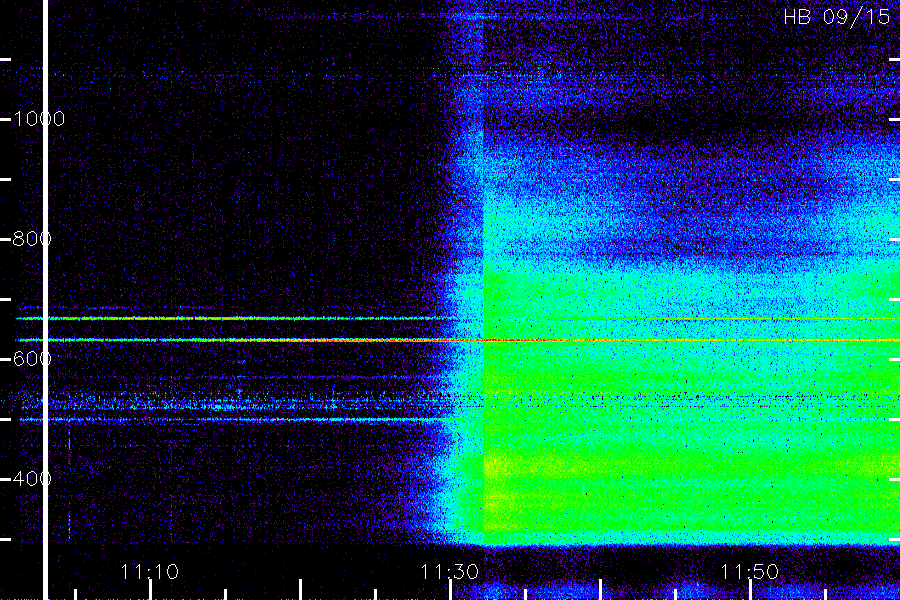Click the 11:50 time axis label

(x=750, y=572)
